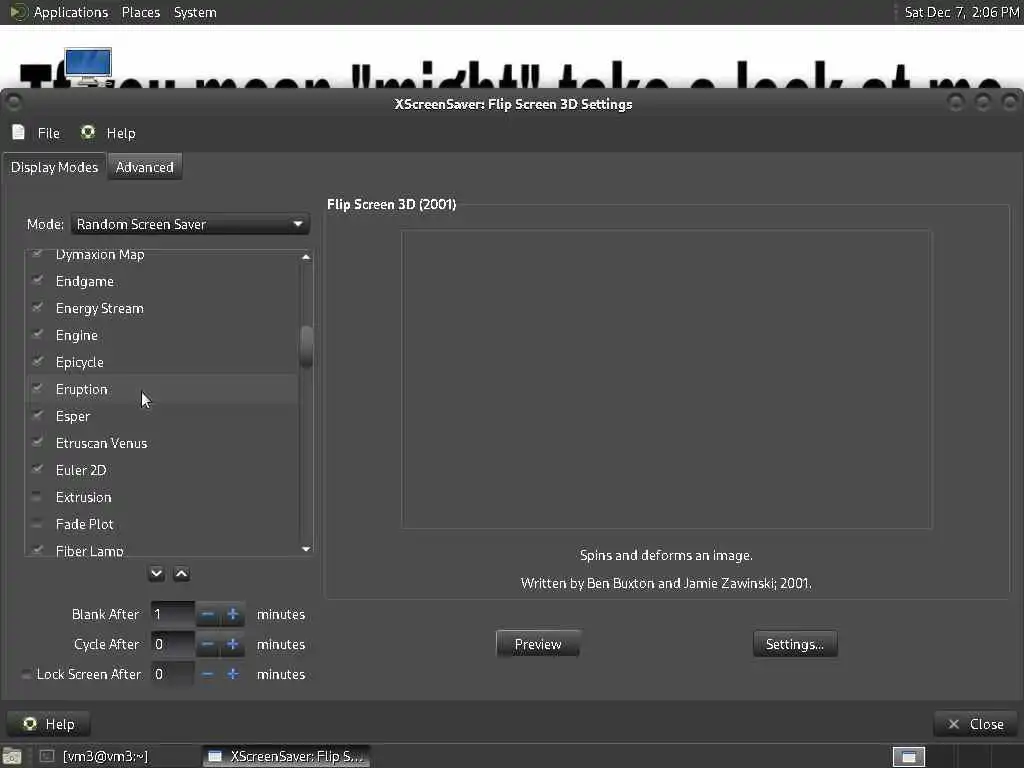Open the System menu
This screenshot has height=768, width=1024.
pos(195,12)
